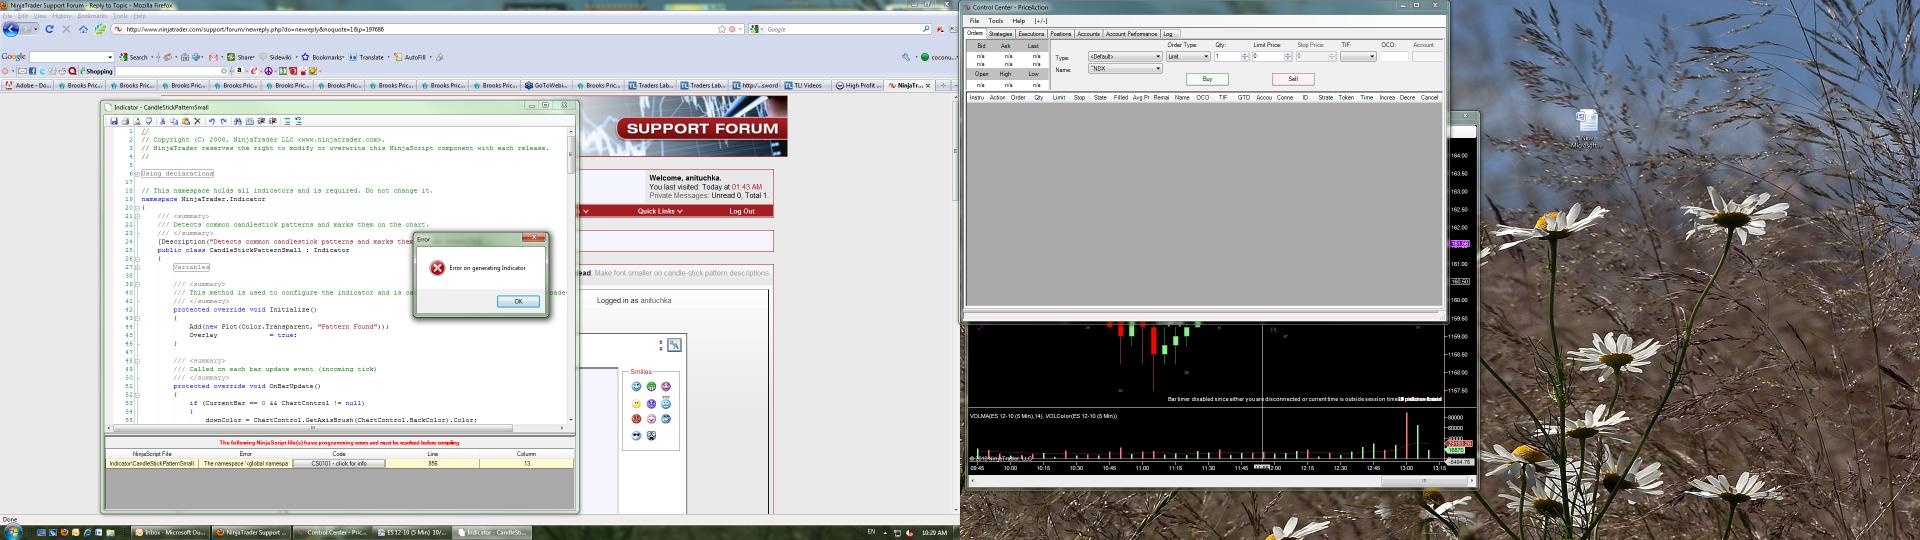The image size is (1920, 540).
Task: Copy code using the editor's copy icon
Action: pyautogui.click(x=174, y=121)
